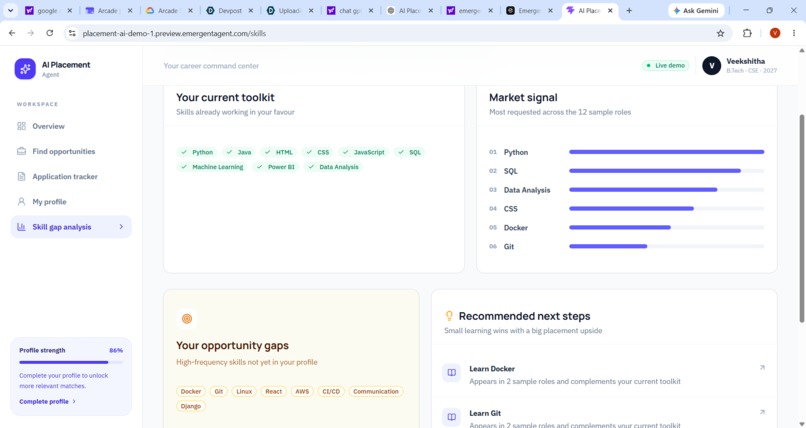Click the Data Analysis skill chip
Image resolution: width=806 pixels, height=428 pixels.
tap(333, 167)
